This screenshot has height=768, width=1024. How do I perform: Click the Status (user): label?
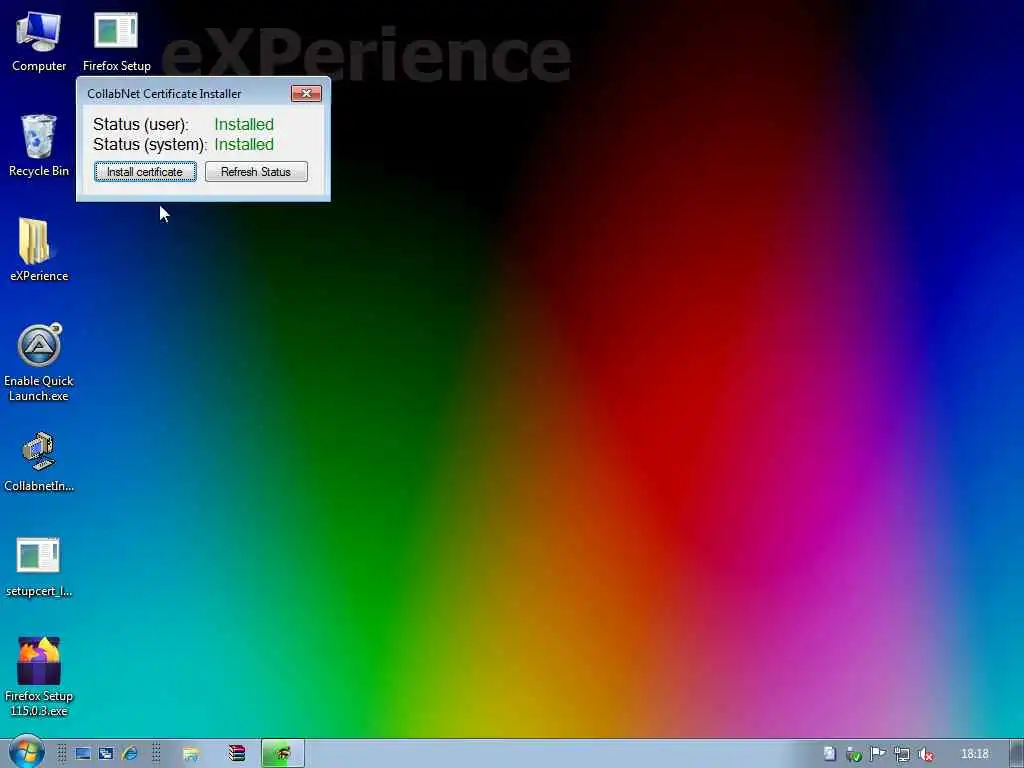(140, 124)
